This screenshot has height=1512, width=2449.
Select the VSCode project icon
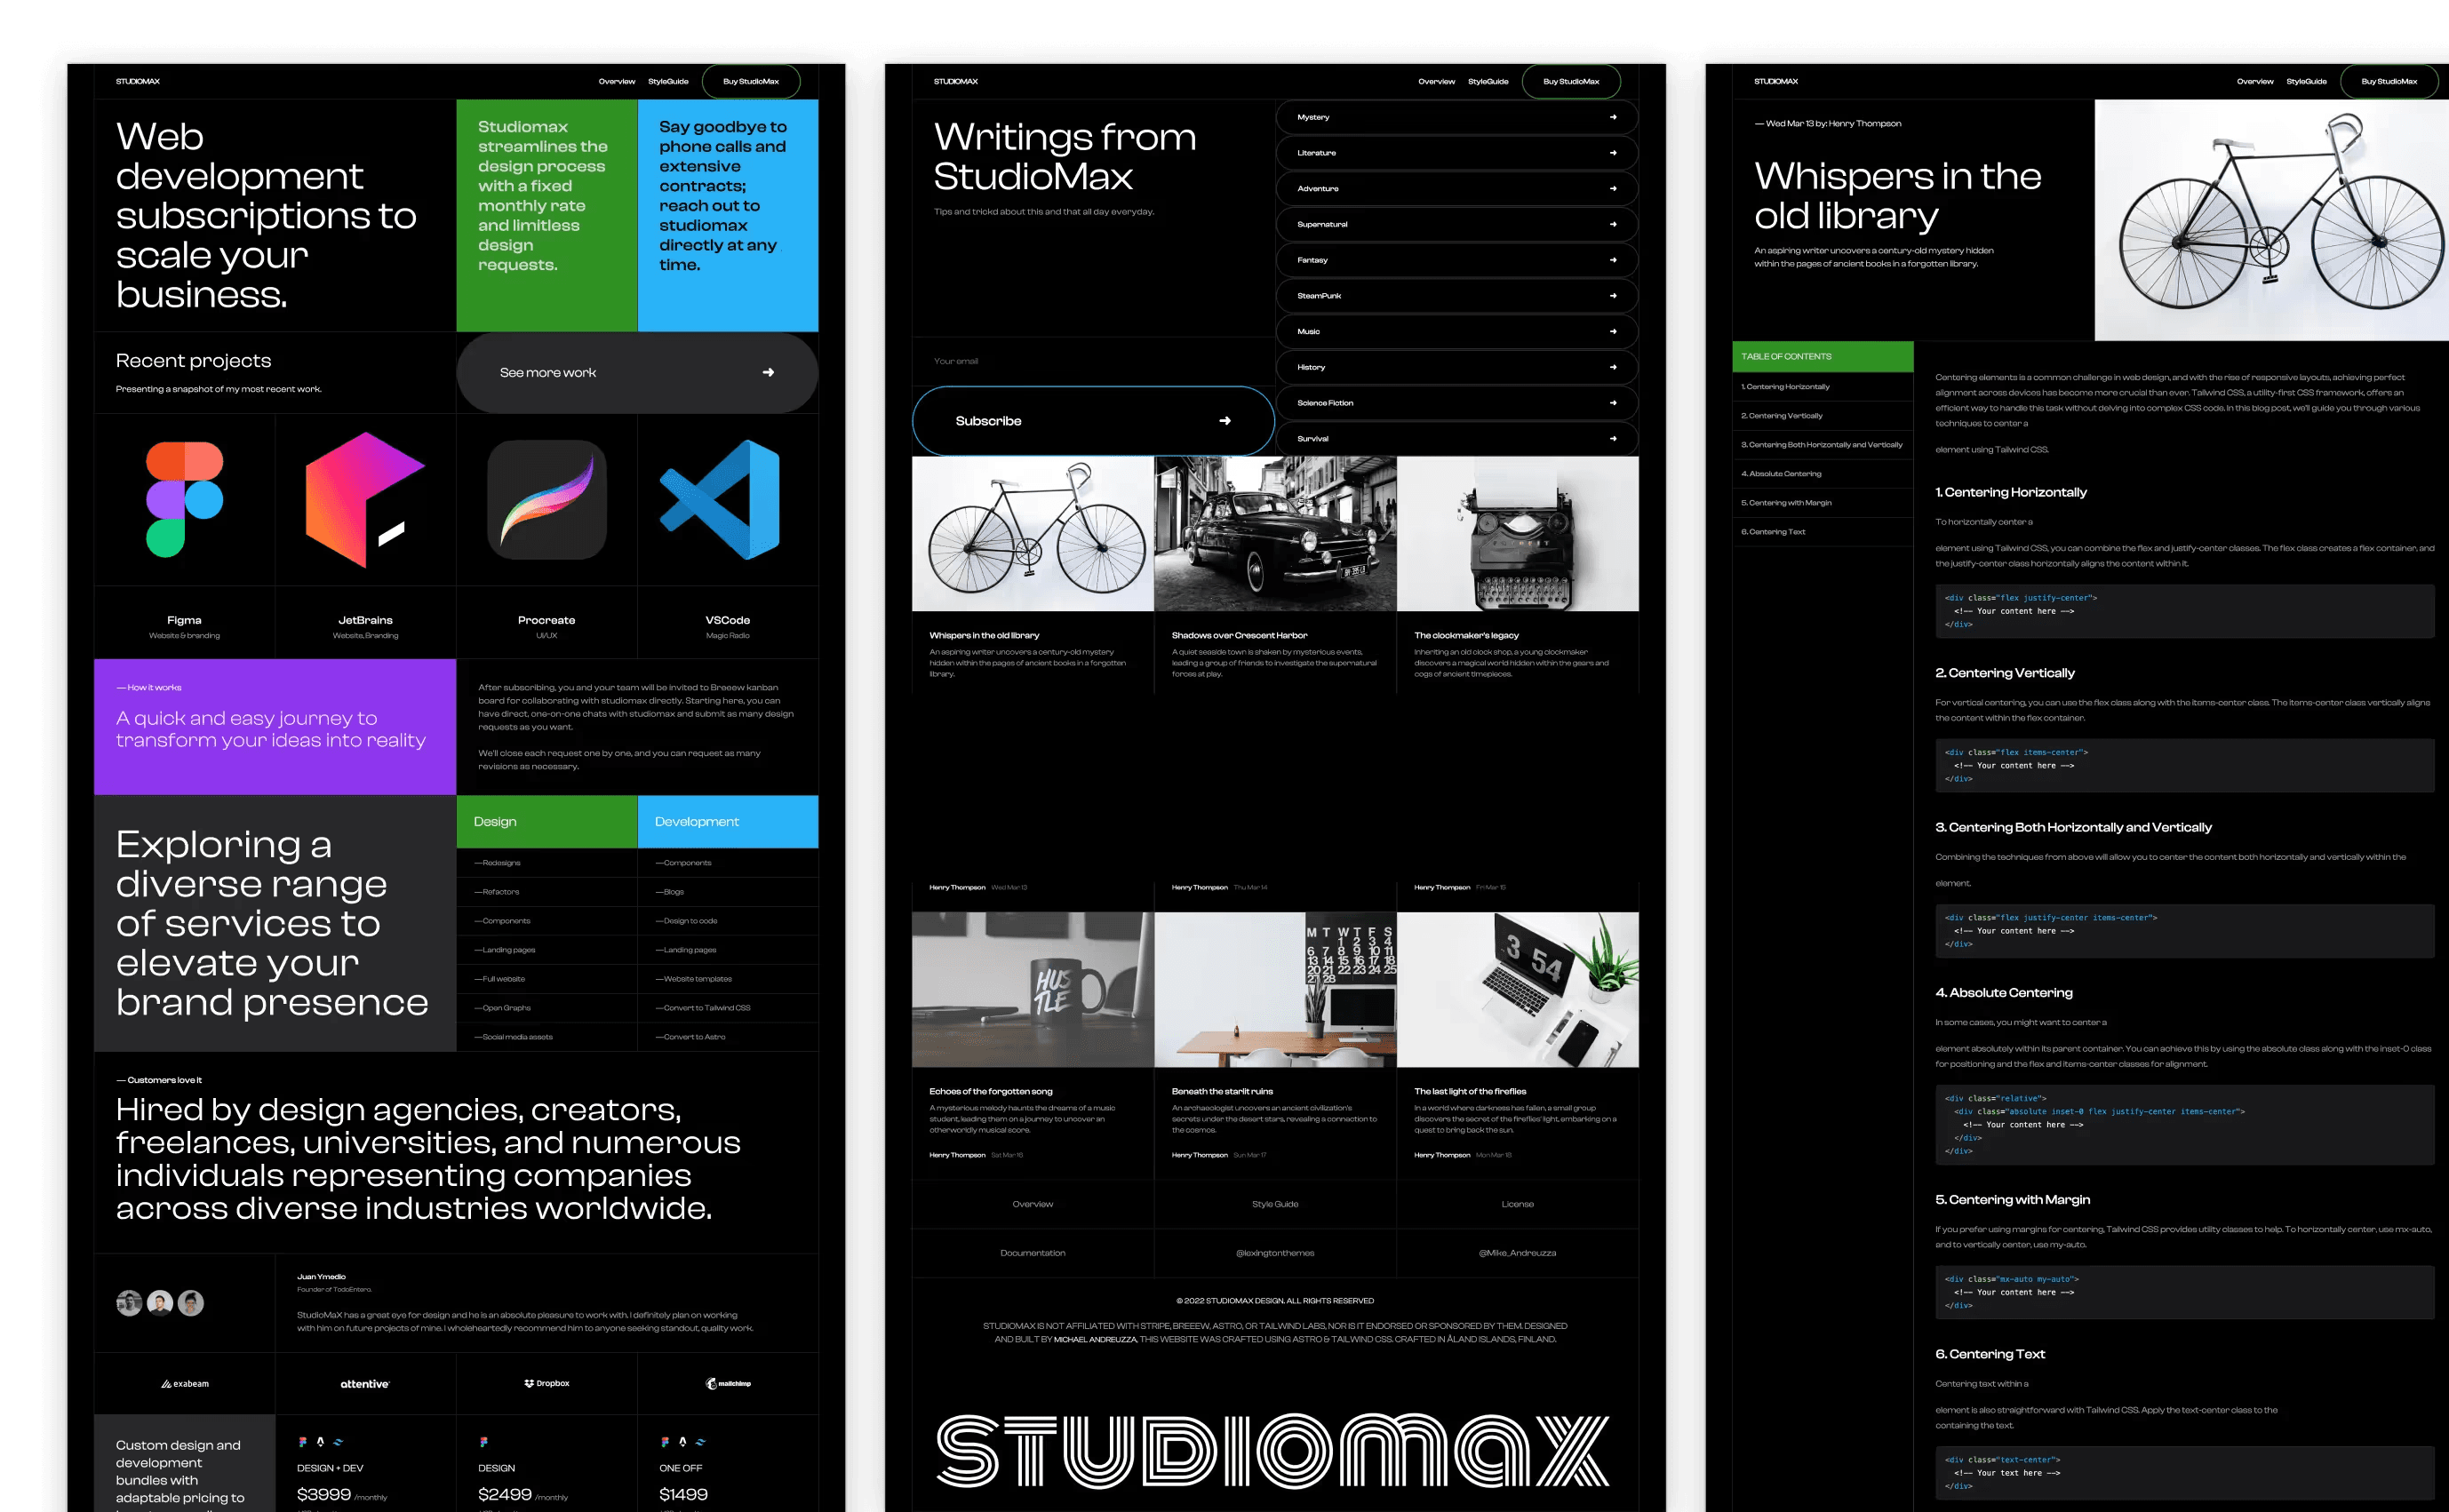tap(722, 498)
